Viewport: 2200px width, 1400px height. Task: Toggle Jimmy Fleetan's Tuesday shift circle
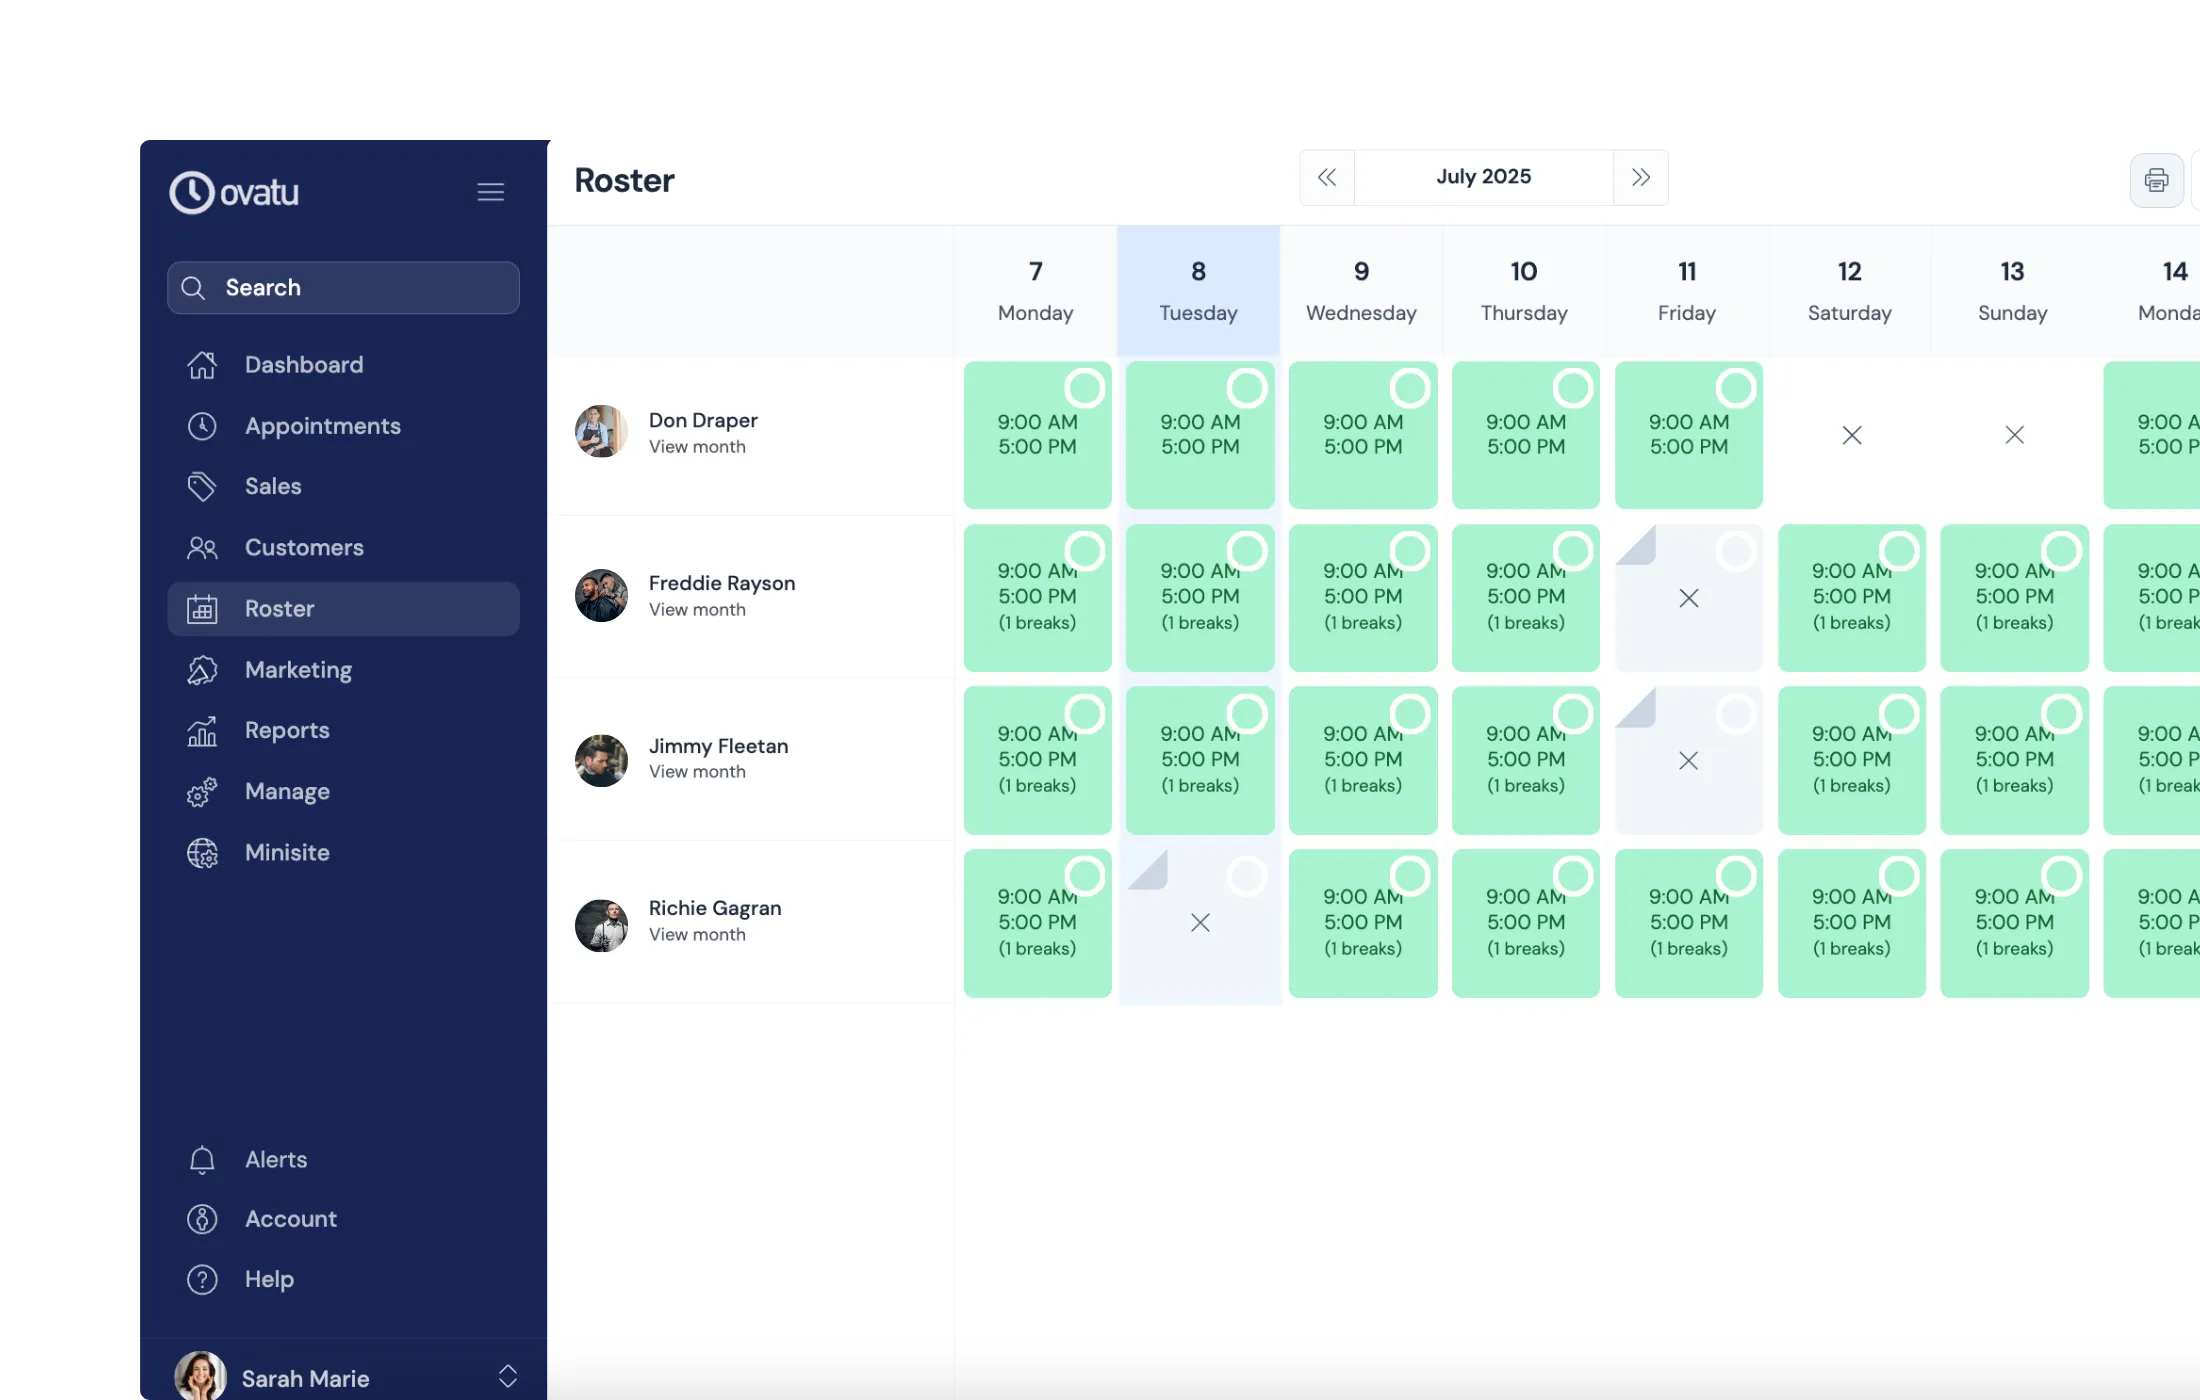click(1249, 713)
